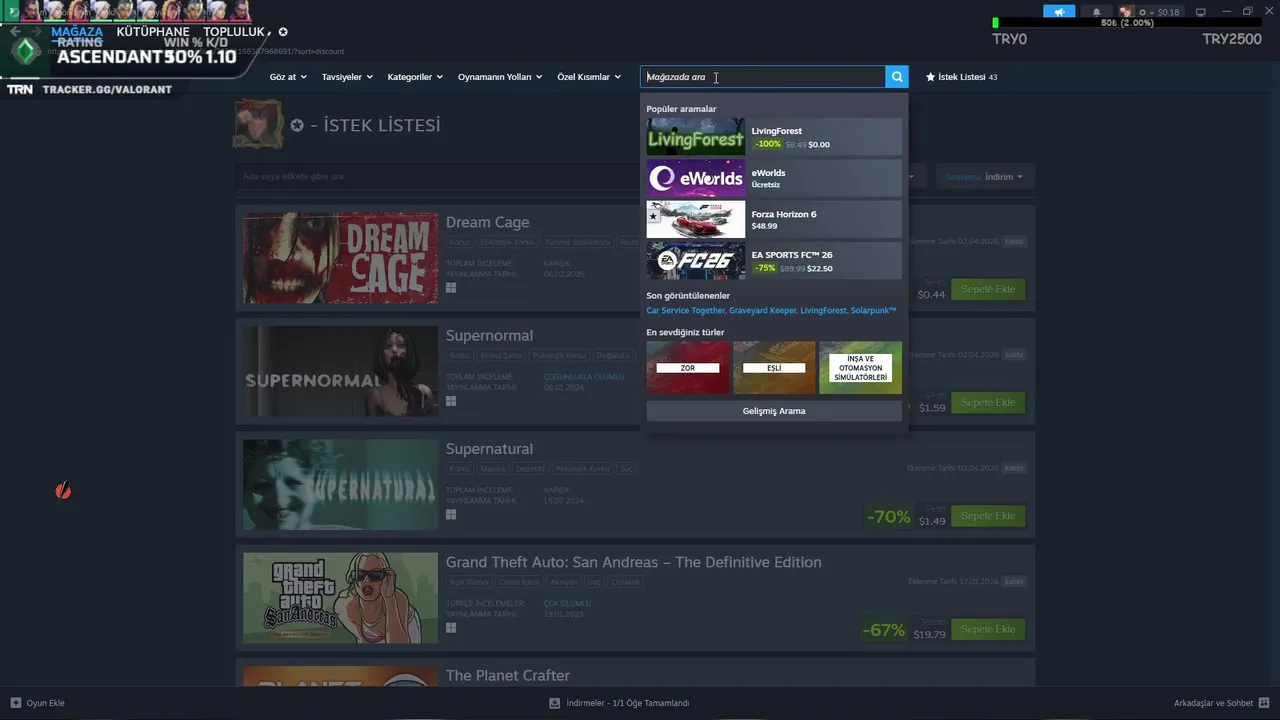Click Sepete Ekle for Supernatural
Screen dimensions: 1280x720
988,516
